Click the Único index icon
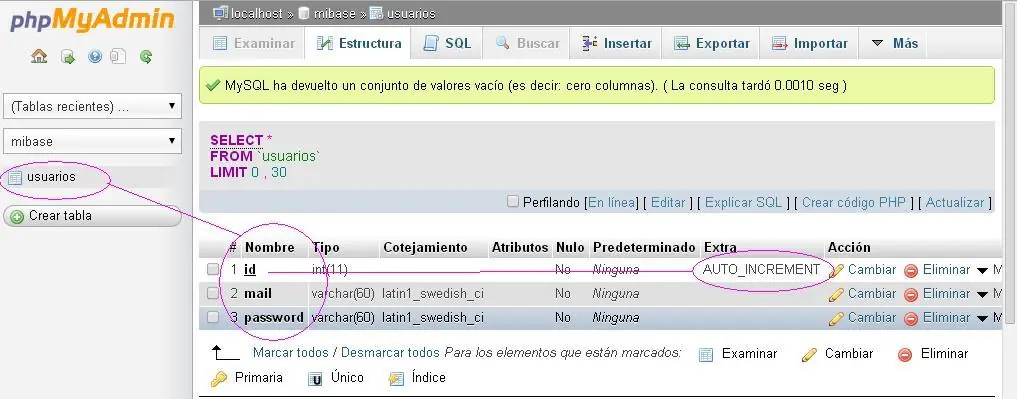 click(x=315, y=379)
